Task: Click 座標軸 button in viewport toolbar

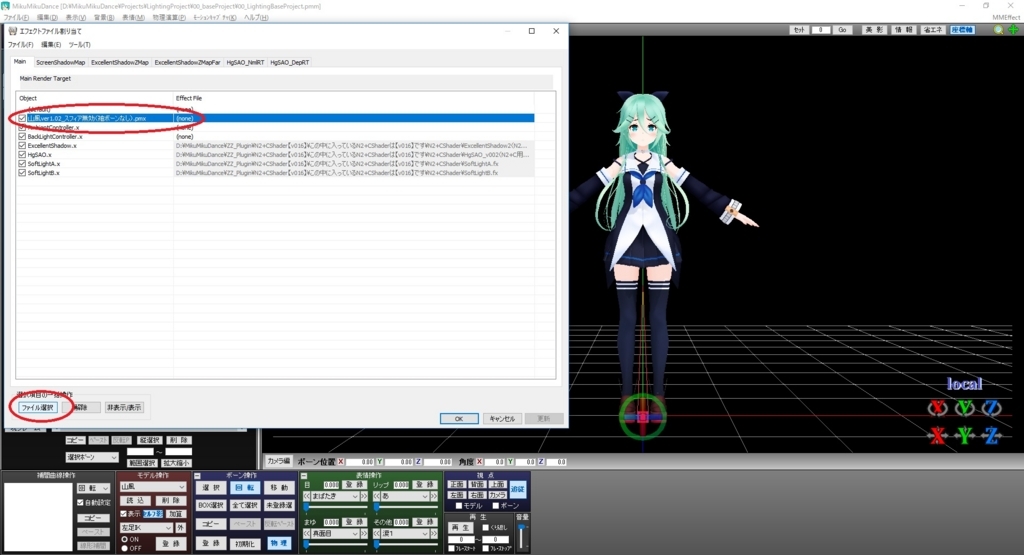Action: (962, 30)
